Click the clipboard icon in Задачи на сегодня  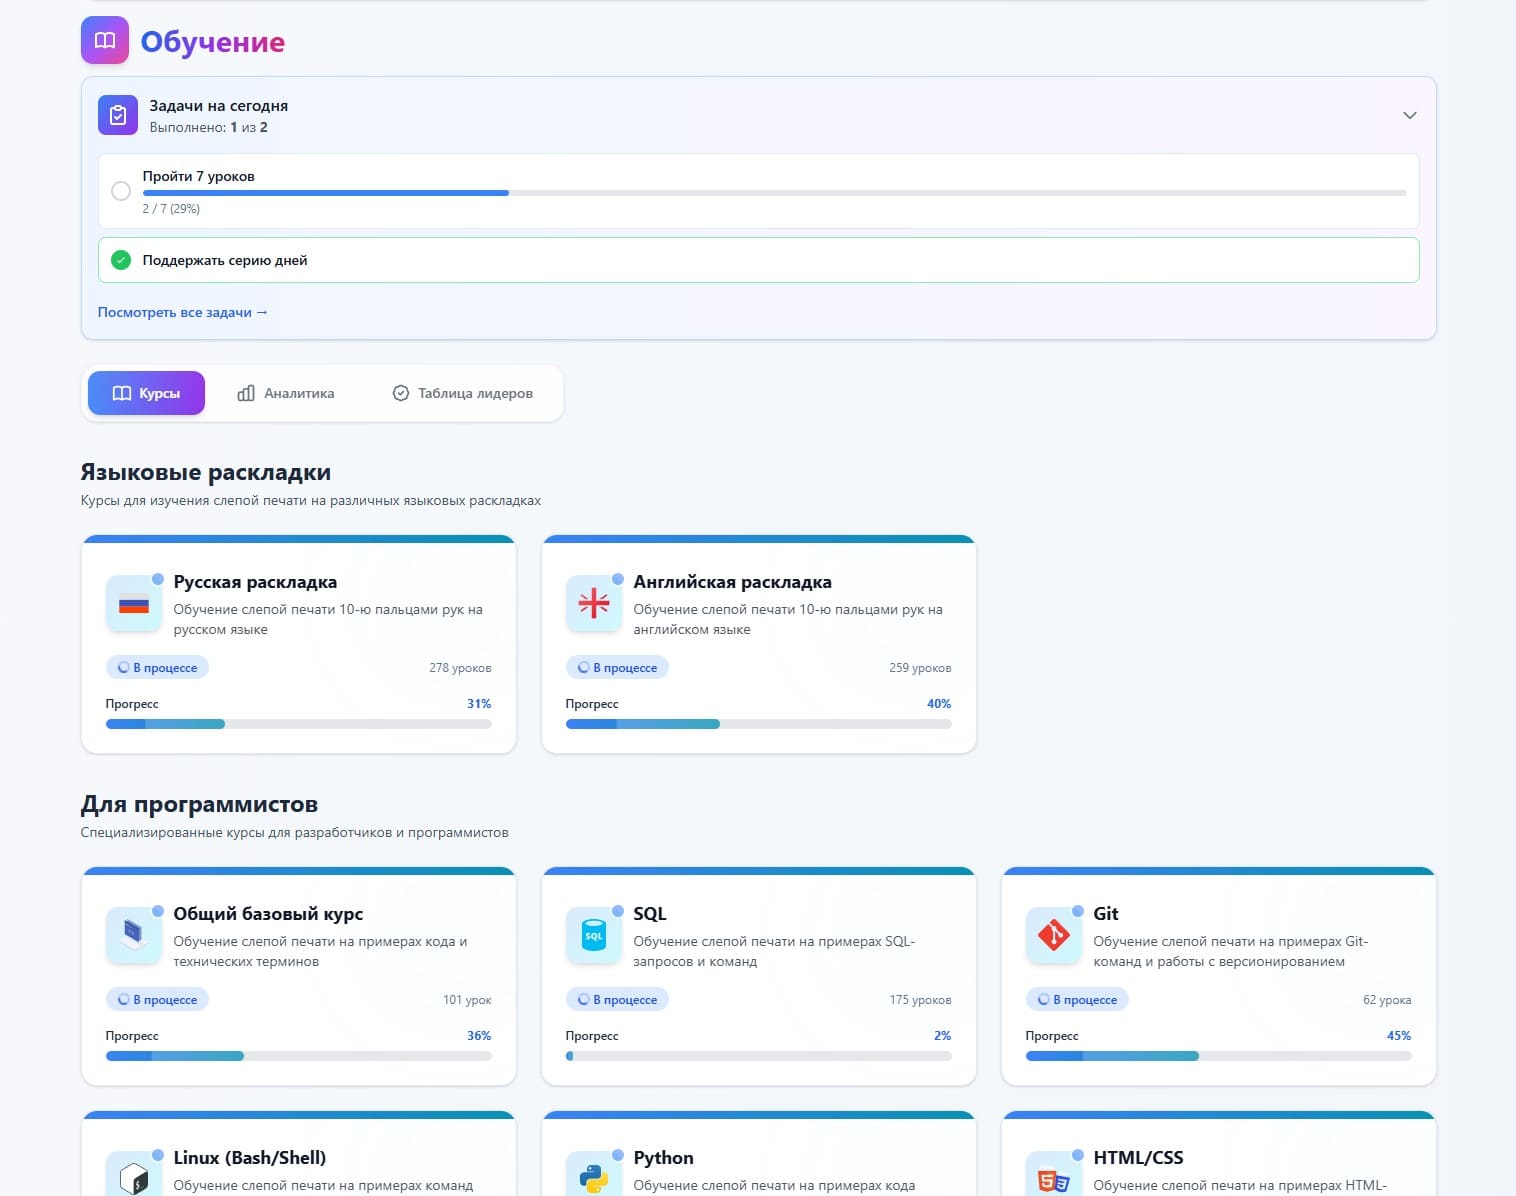click(x=118, y=115)
